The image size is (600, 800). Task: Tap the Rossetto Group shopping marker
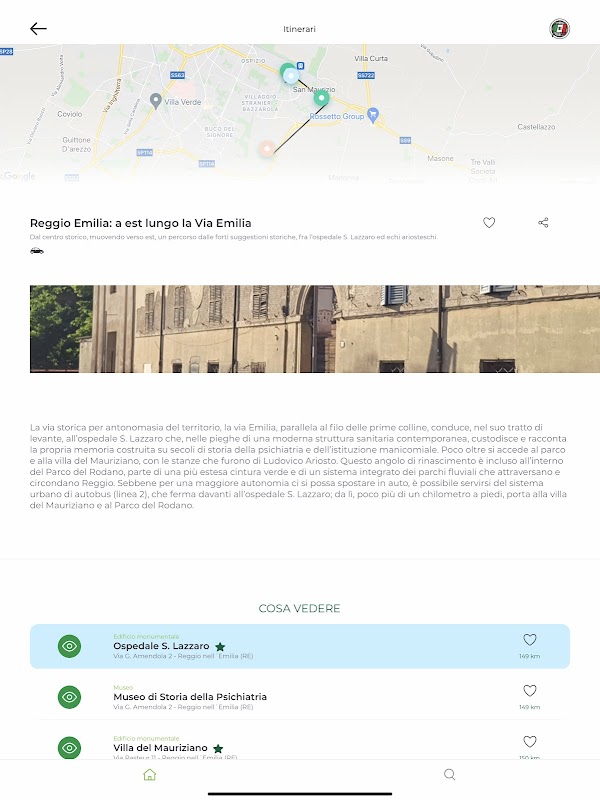coord(373,115)
